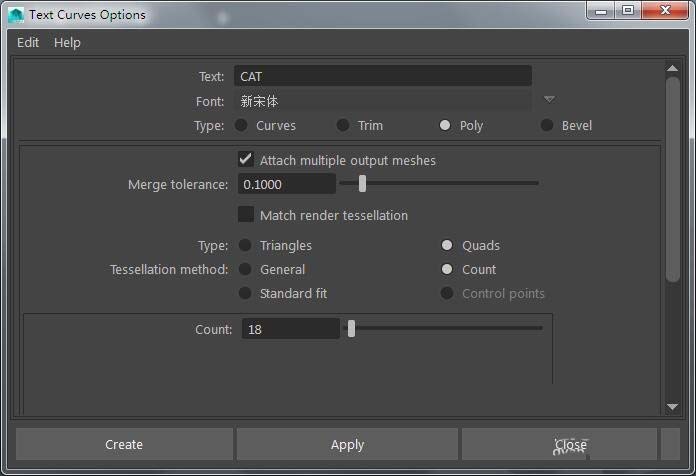Click the Merge tolerance slider handle
The height and width of the screenshot is (476, 696).
pyautogui.click(x=362, y=183)
